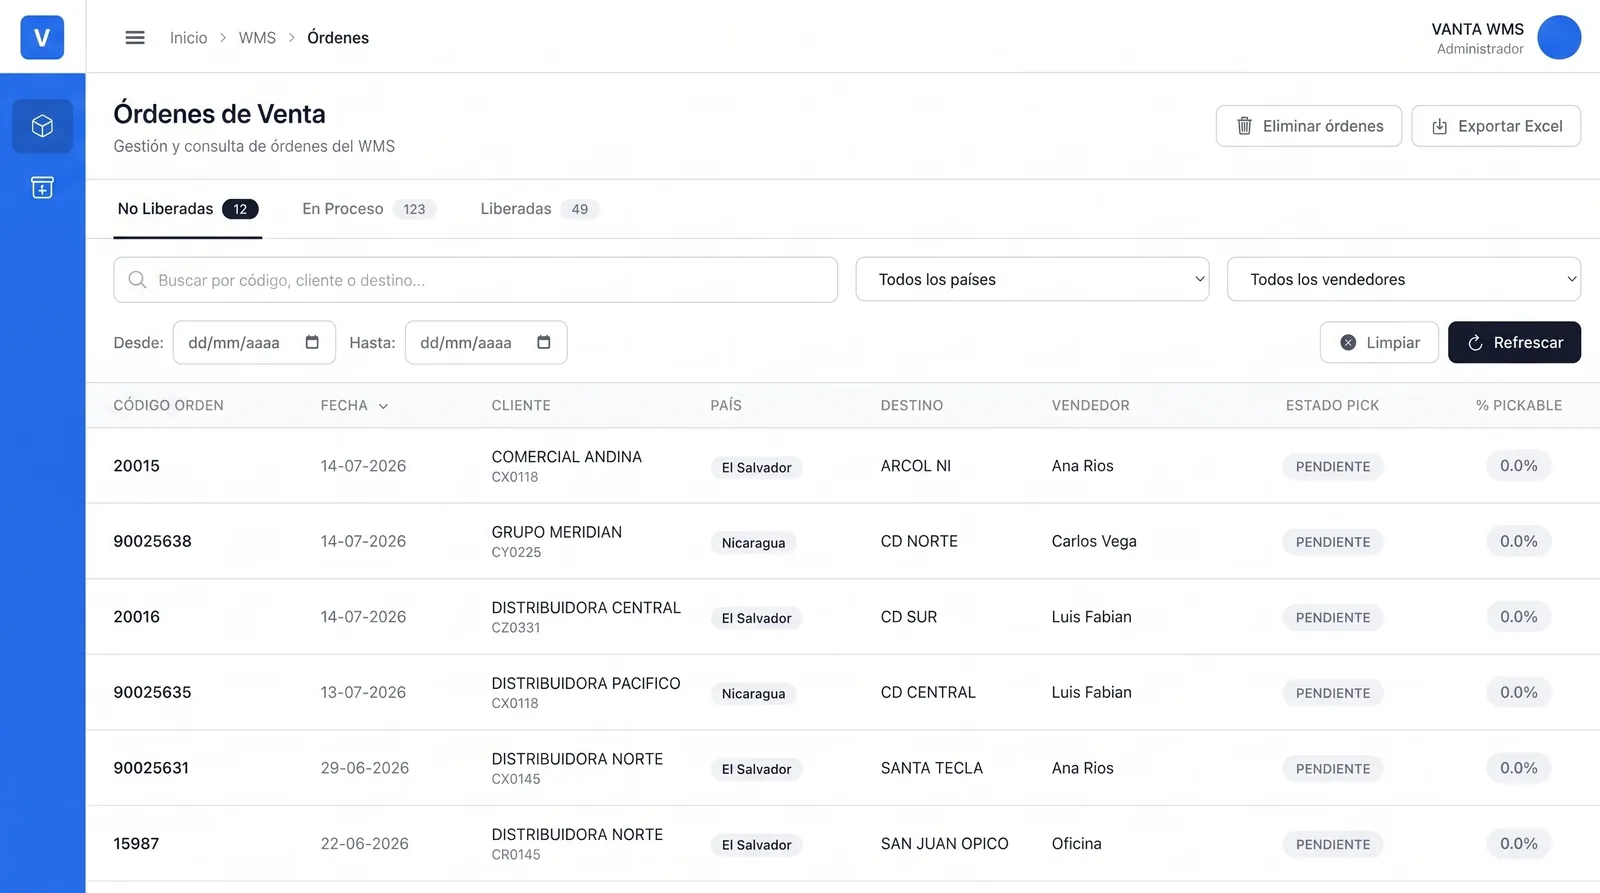Select order code 90025631
This screenshot has height=893, width=1600.
[x=151, y=768]
